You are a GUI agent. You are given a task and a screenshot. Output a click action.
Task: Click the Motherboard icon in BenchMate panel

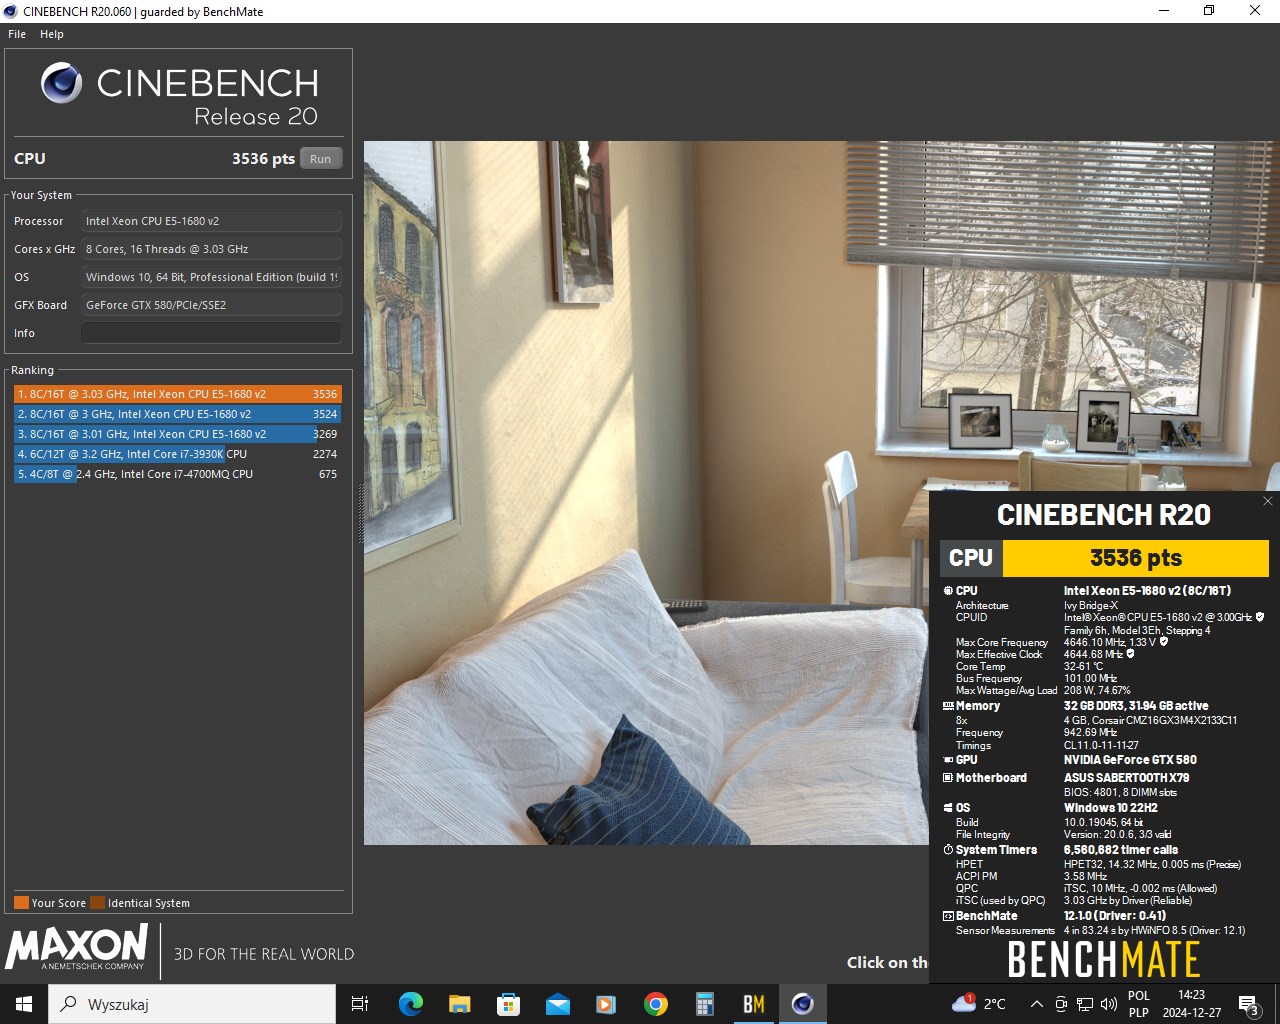948,778
